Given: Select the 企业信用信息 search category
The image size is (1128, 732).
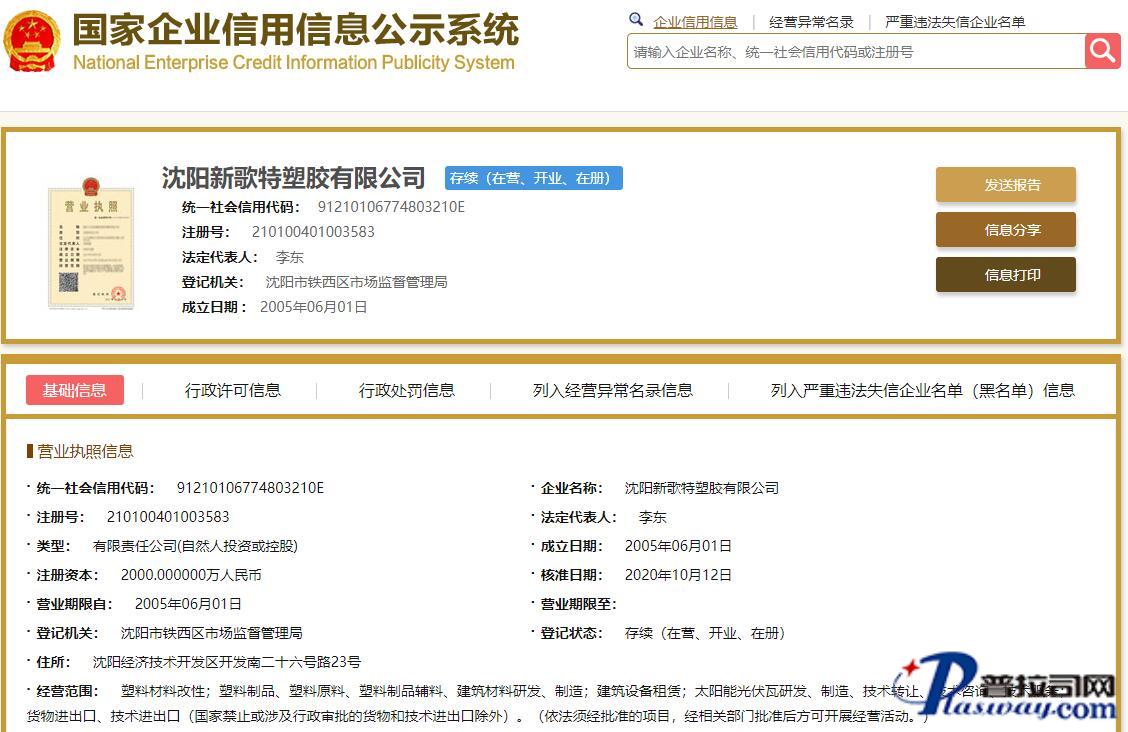Looking at the screenshot, I should coord(695,22).
